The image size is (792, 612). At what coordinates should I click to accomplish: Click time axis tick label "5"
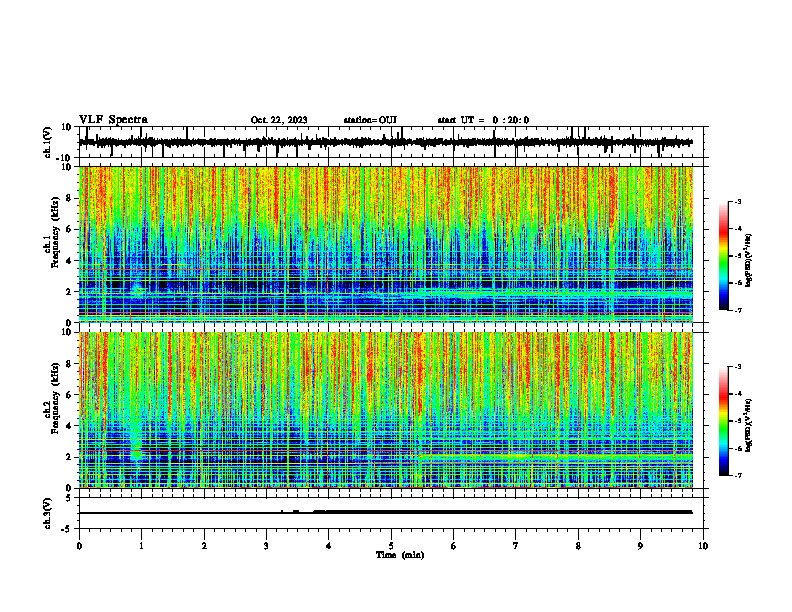click(391, 546)
